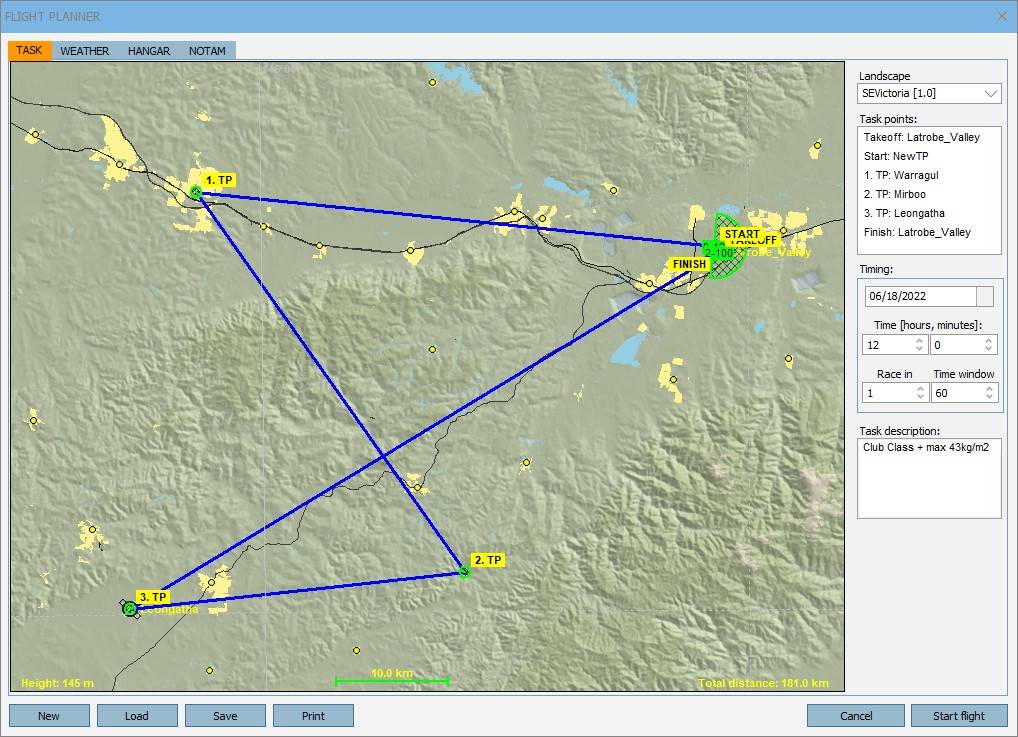Screen dimensions: 1018x737
Task: Increase the hours time value
Action: point(920,340)
